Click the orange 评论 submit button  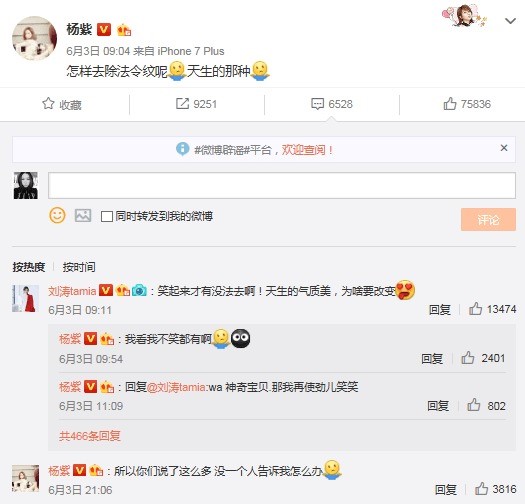[488, 219]
